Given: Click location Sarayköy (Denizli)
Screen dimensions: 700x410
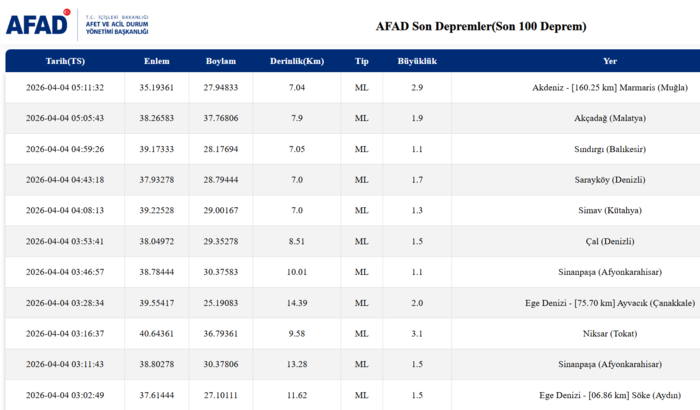Looking at the screenshot, I should tap(610, 180).
